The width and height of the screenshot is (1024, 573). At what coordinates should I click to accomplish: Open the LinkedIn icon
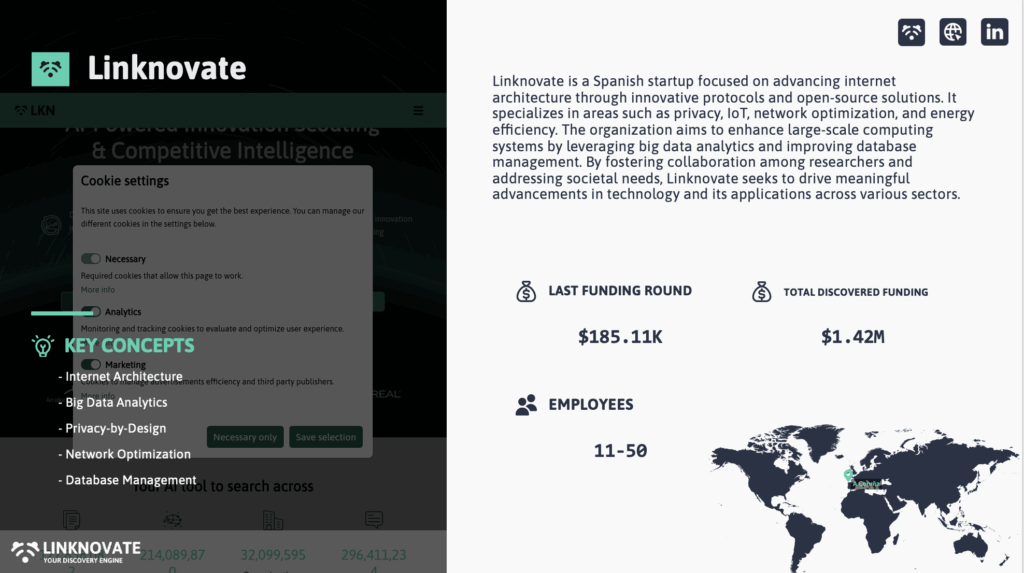(994, 32)
